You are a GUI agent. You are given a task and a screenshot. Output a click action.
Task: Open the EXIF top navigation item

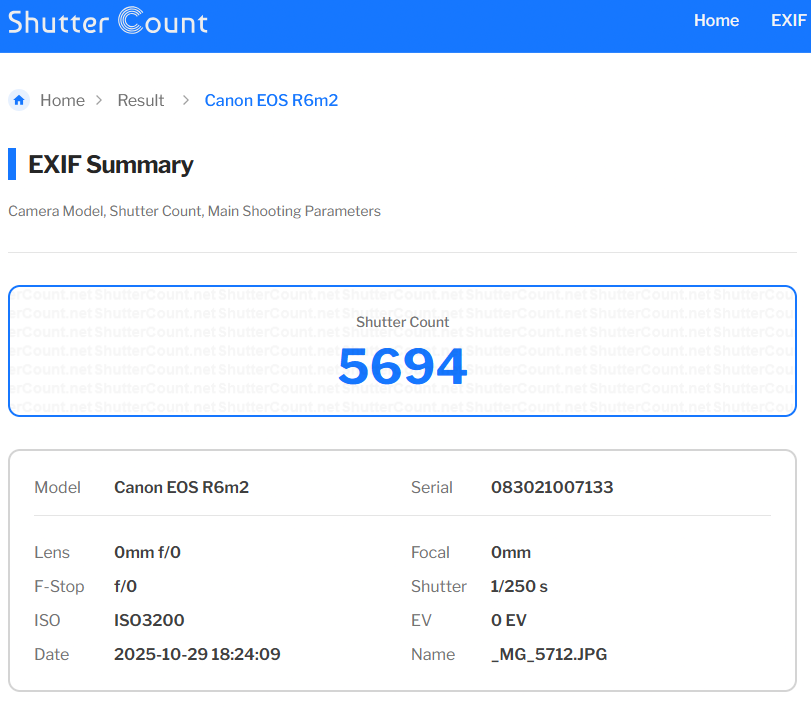788,21
